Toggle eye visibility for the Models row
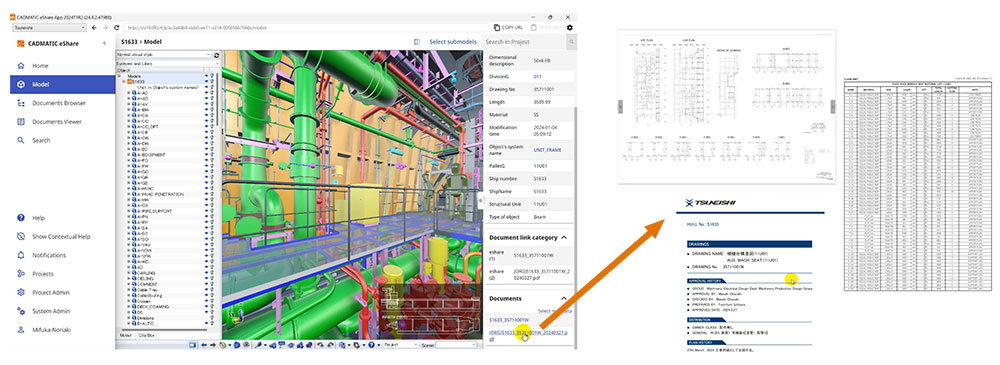This screenshot has width=1000, height=365. pos(207,77)
